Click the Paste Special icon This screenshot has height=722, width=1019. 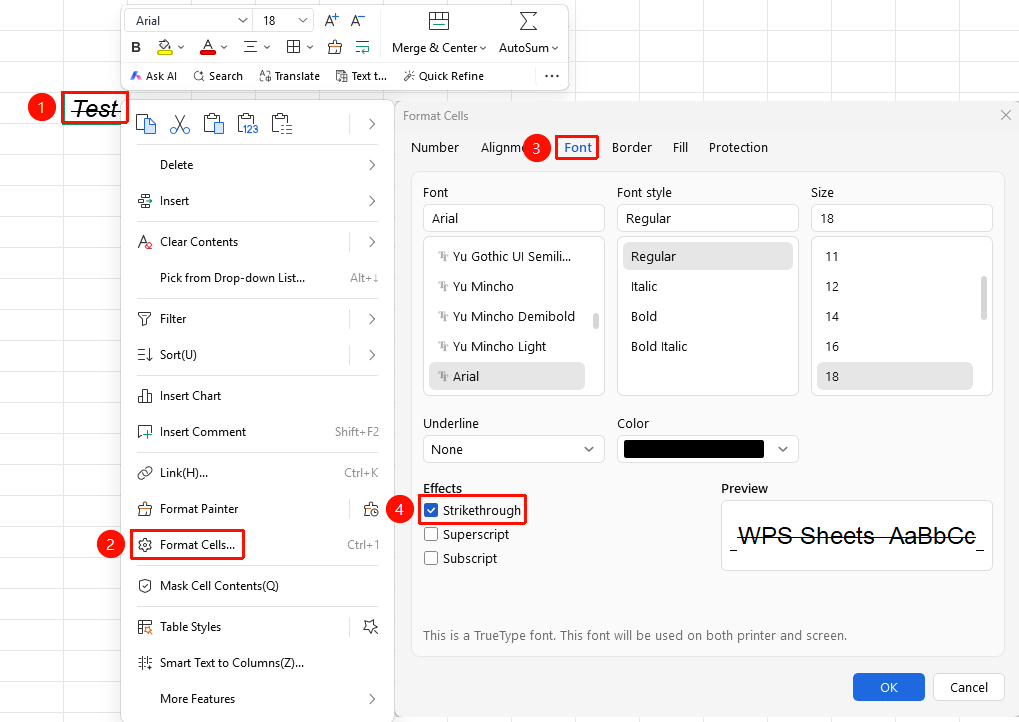(x=282, y=123)
